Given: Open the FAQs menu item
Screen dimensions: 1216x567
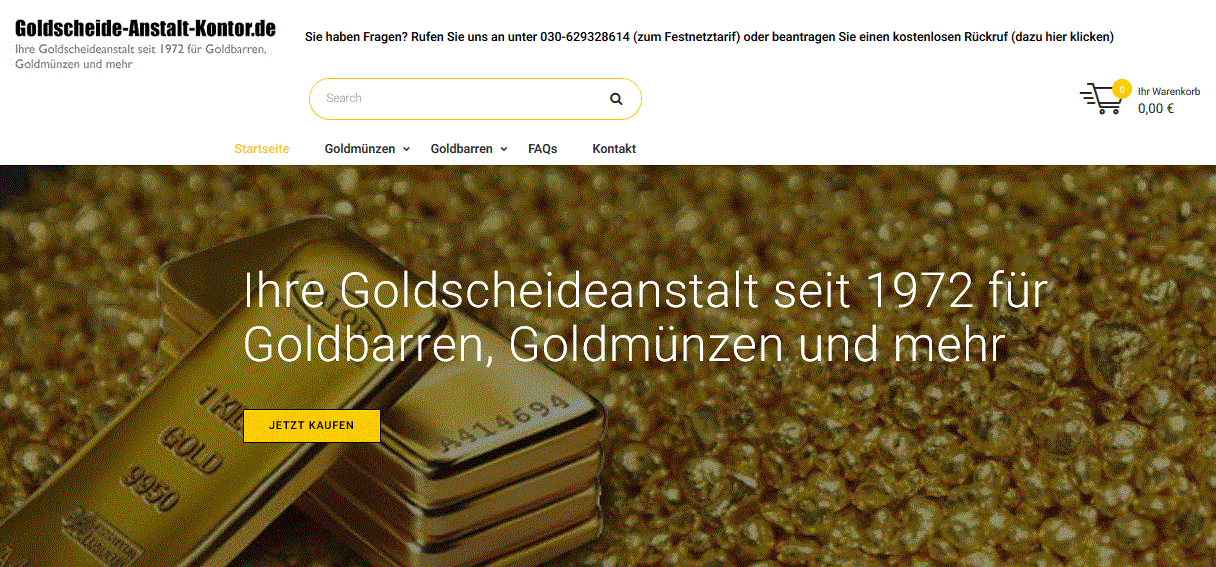Looking at the screenshot, I should 543,149.
